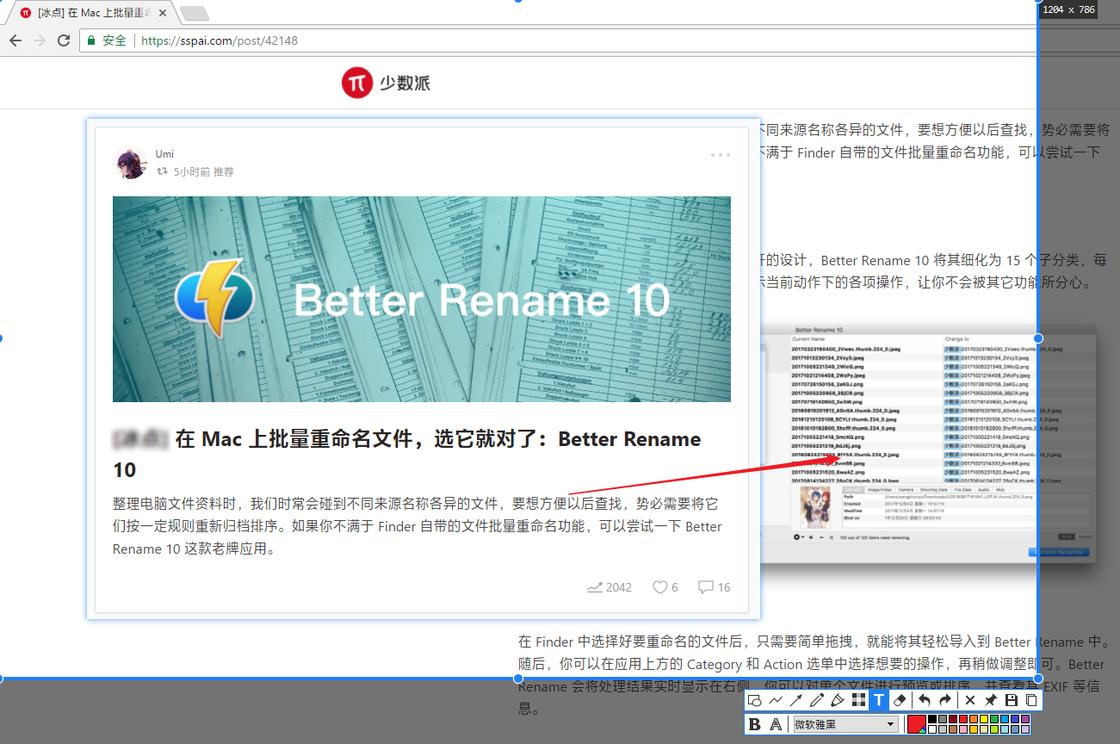The width and height of the screenshot is (1120, 744).
Task: Pick the black color swatch
Action: tap(932, 720)
